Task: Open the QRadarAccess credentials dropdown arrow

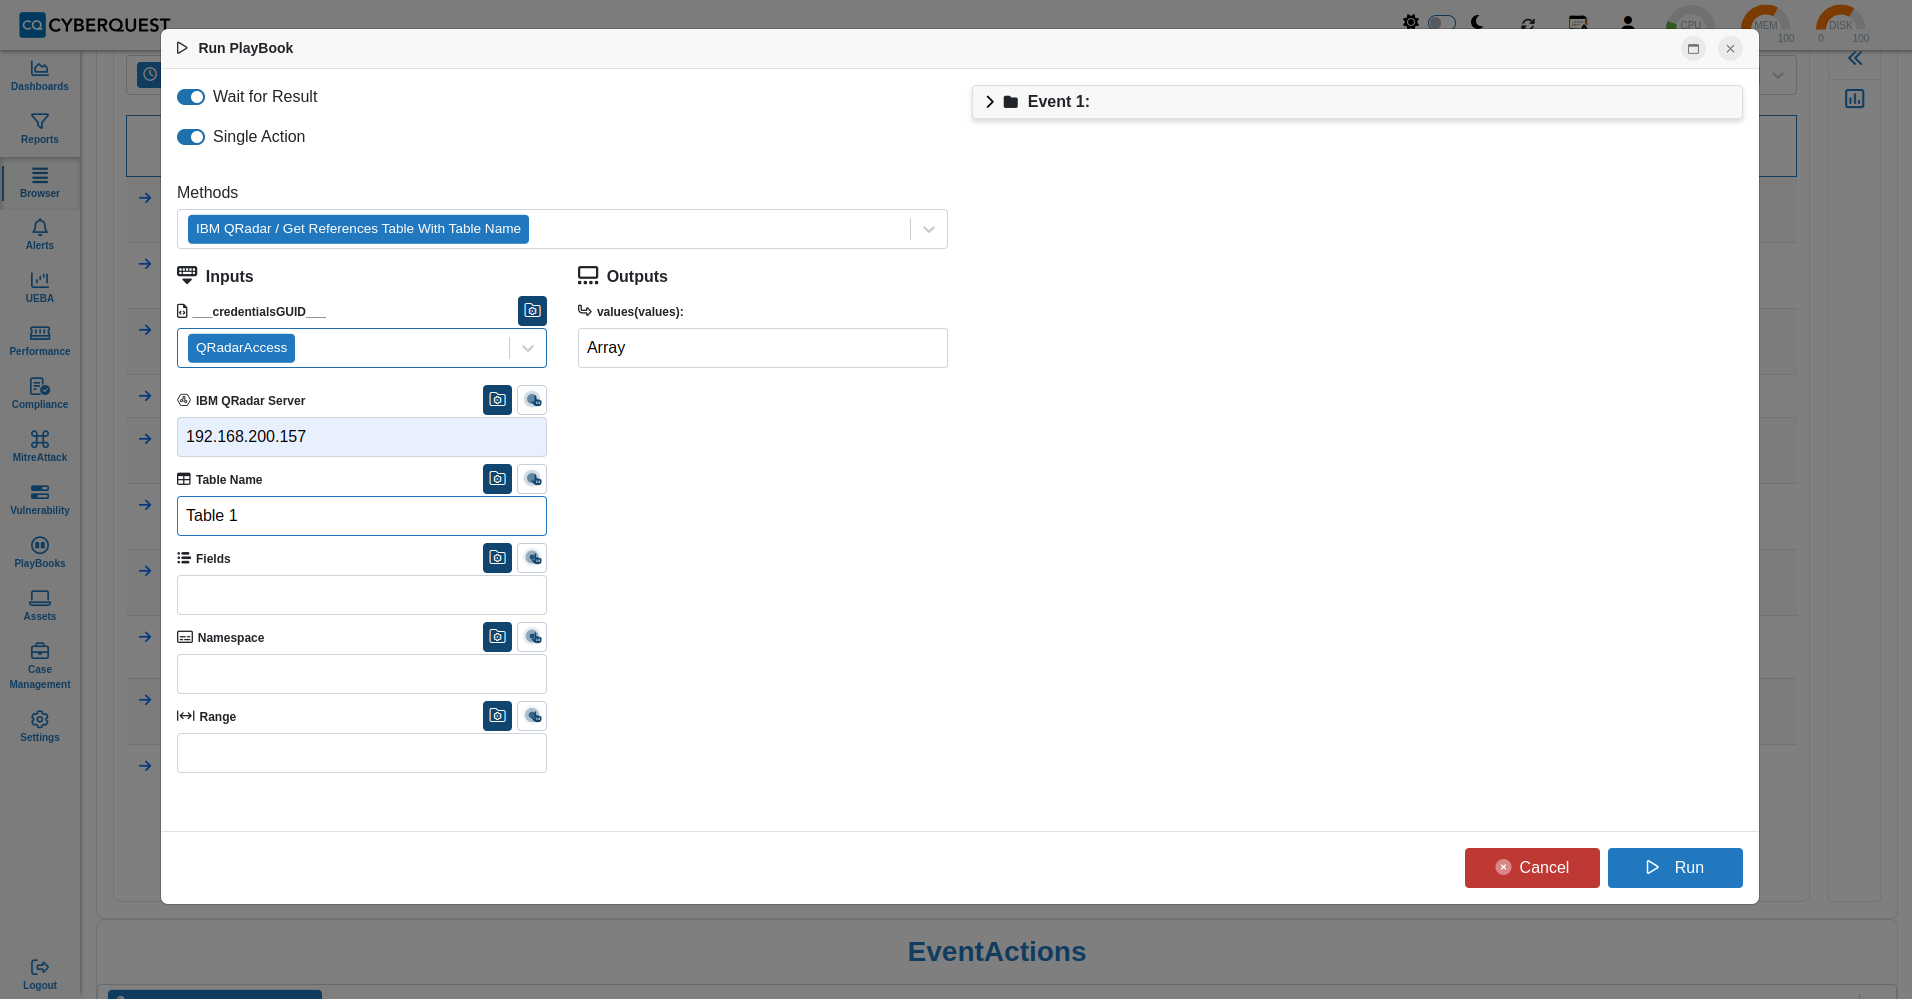Action: coord(528,348)
